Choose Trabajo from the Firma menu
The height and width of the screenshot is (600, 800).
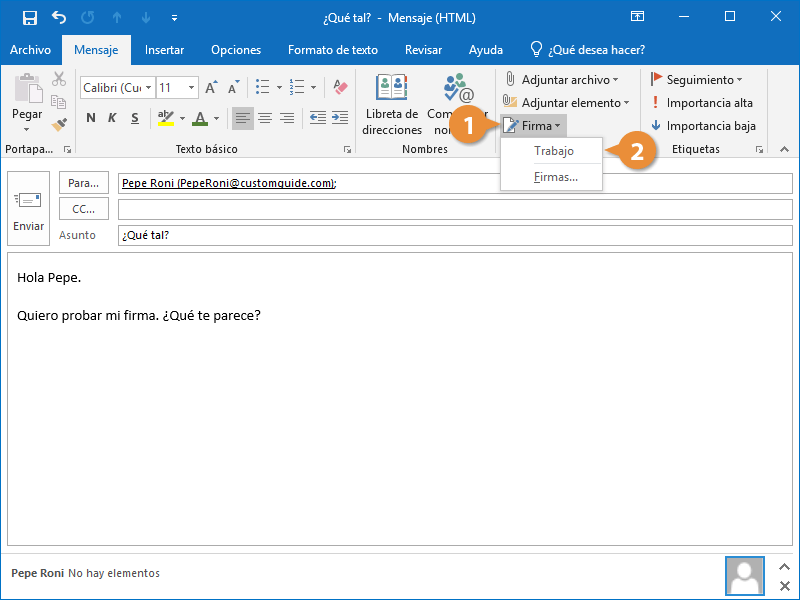coord(553,151)
